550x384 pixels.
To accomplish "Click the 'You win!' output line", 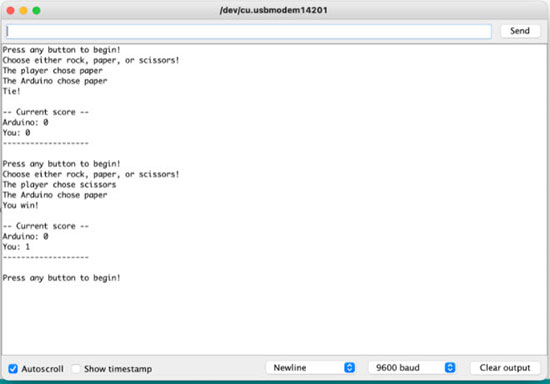I will point(20,205).
